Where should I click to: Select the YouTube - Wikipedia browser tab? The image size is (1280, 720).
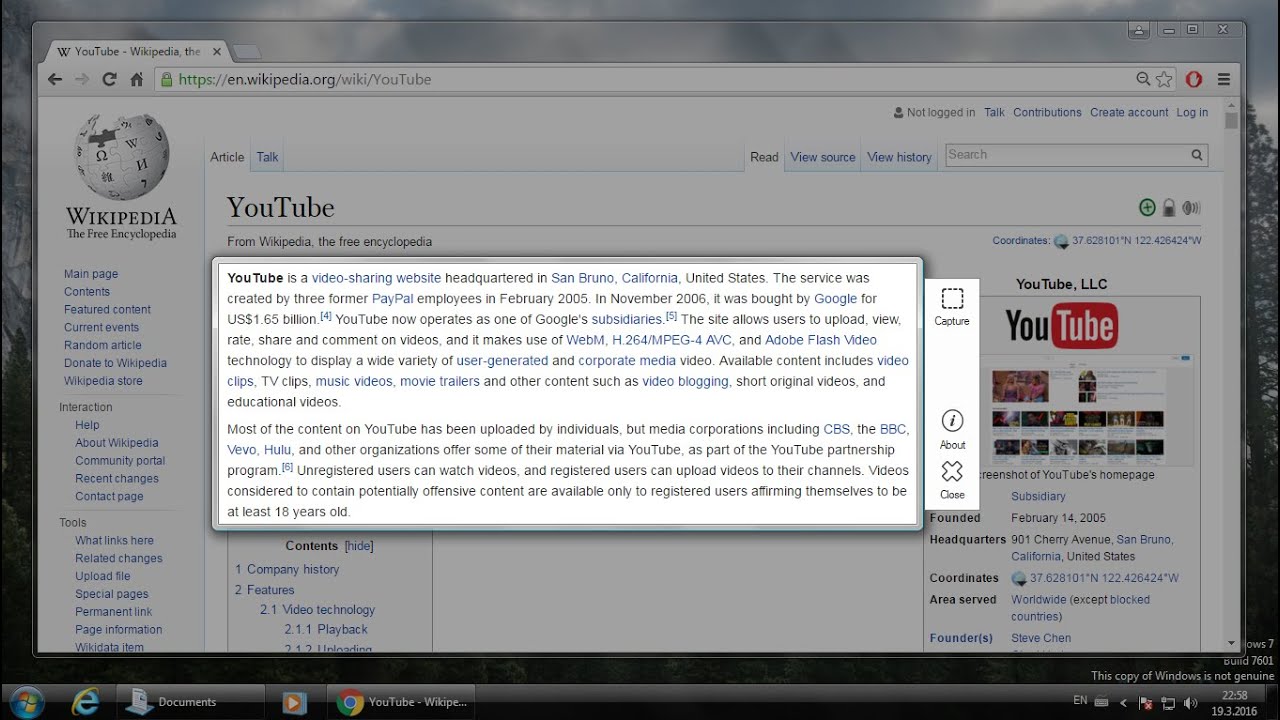pyautogui.click(x=137, y=51)
